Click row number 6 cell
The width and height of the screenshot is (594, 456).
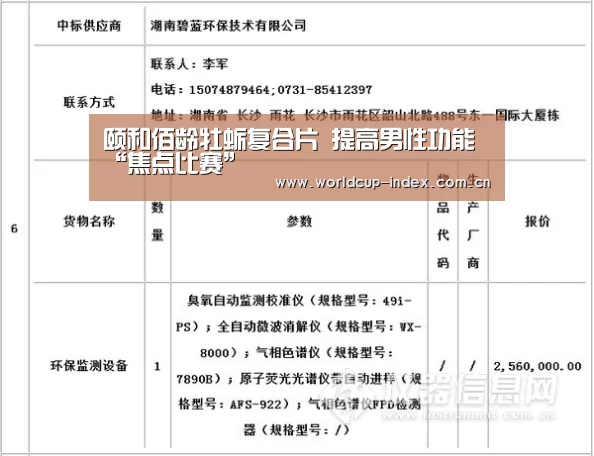point(14,228)
